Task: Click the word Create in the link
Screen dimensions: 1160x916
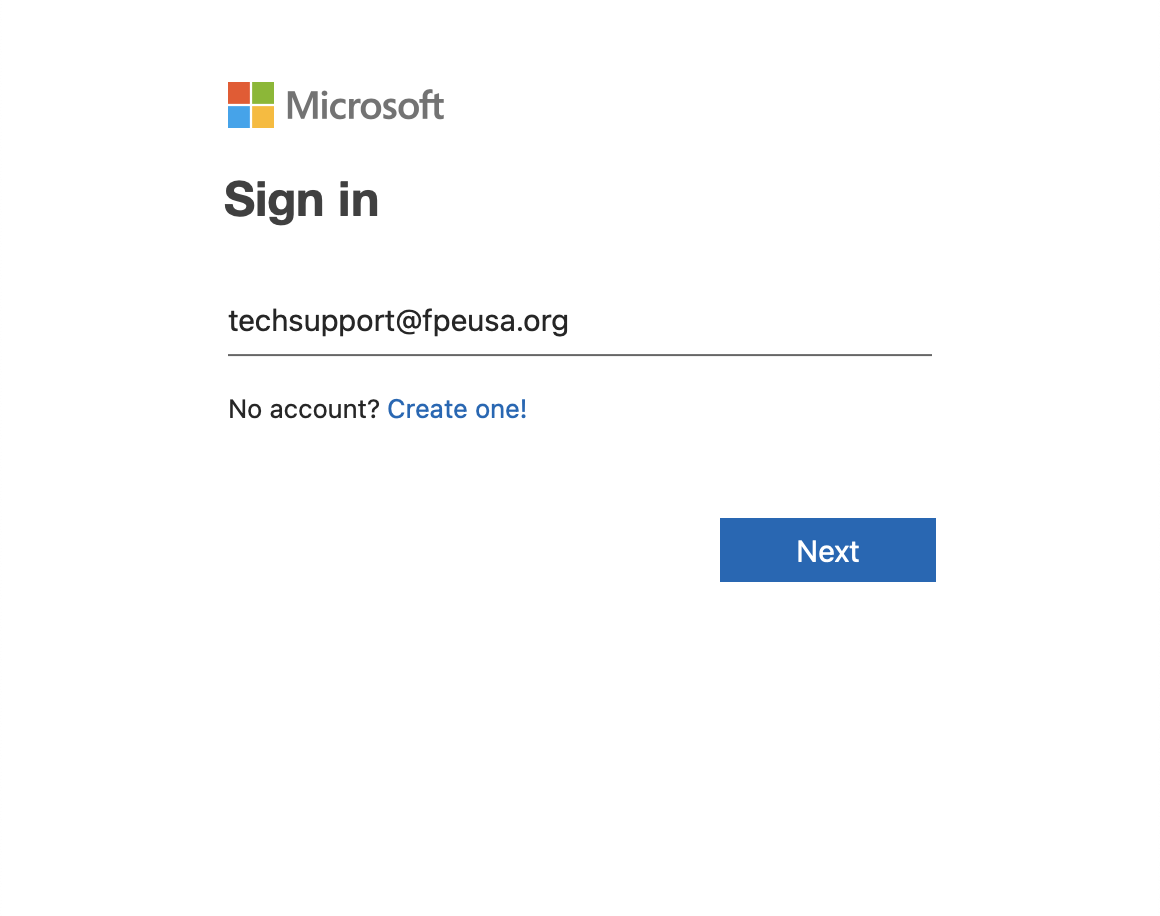Action: 428,408
